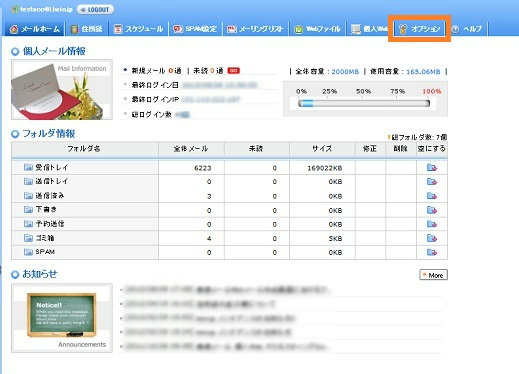Viewport: 519px width, 374px height.
Task: Click the LOGOUT button
Action: pos(95,10)
